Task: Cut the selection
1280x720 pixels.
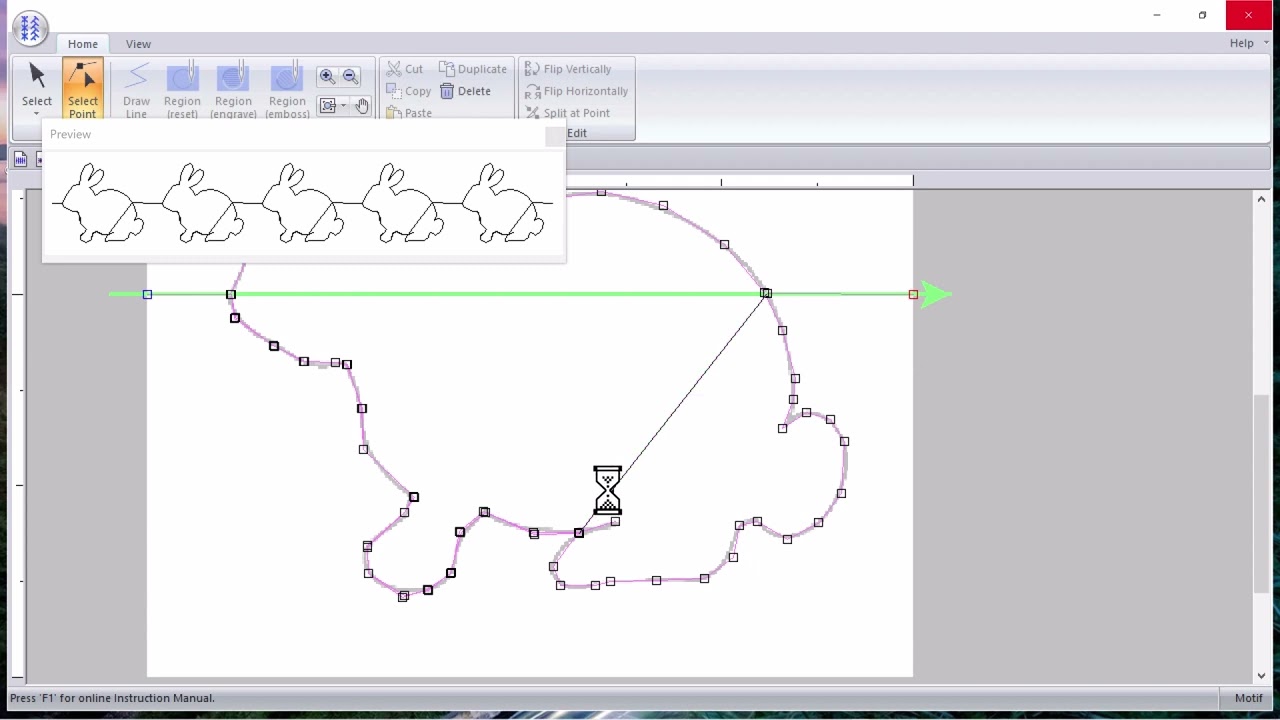Action: click(405, 69)
